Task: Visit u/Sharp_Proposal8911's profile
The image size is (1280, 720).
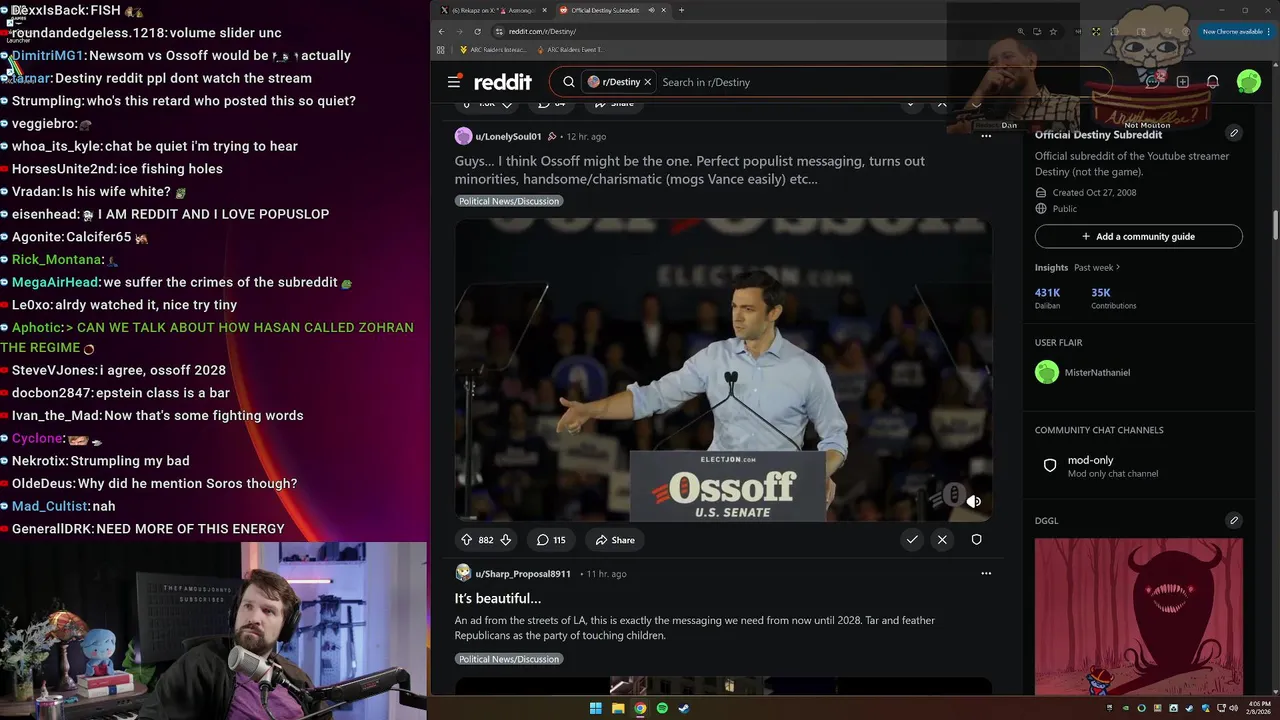Action: pyautogui.click(x=523, y=574)
